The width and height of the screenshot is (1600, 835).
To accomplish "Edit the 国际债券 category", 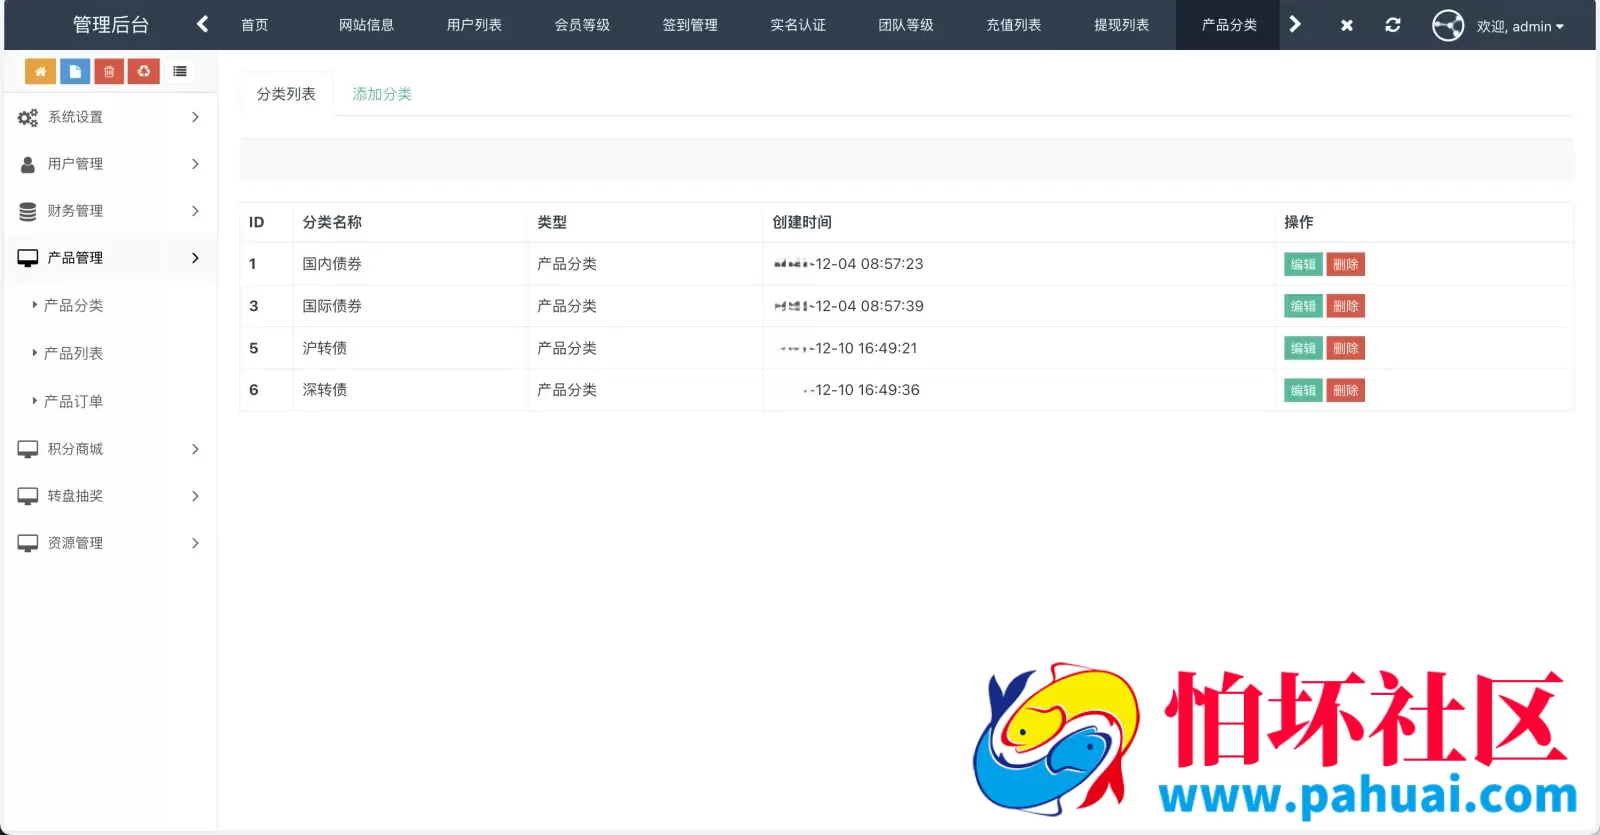I will 1303,306.
